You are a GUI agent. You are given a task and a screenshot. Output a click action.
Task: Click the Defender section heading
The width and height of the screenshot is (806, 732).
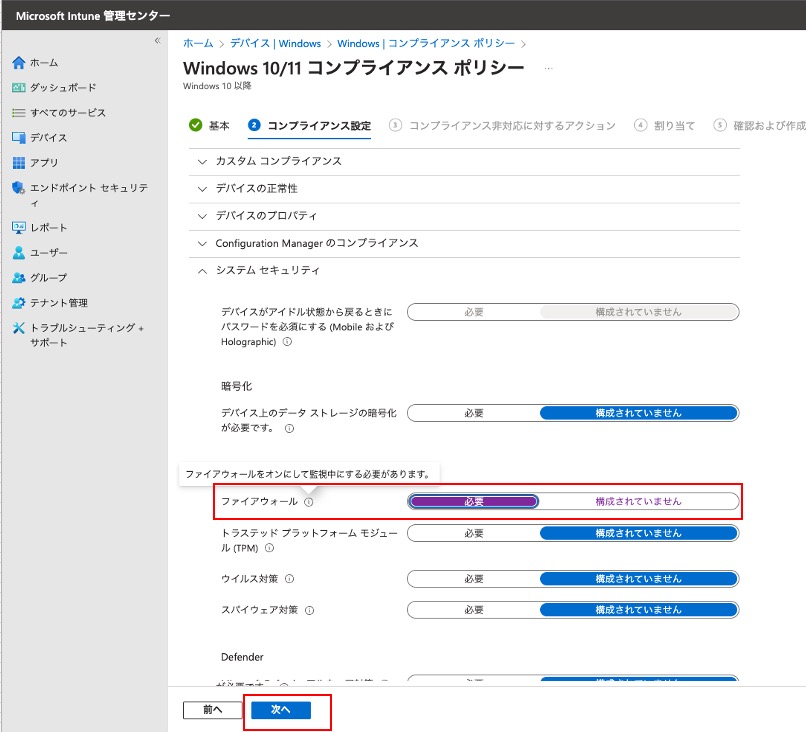(x=242, y=657)
